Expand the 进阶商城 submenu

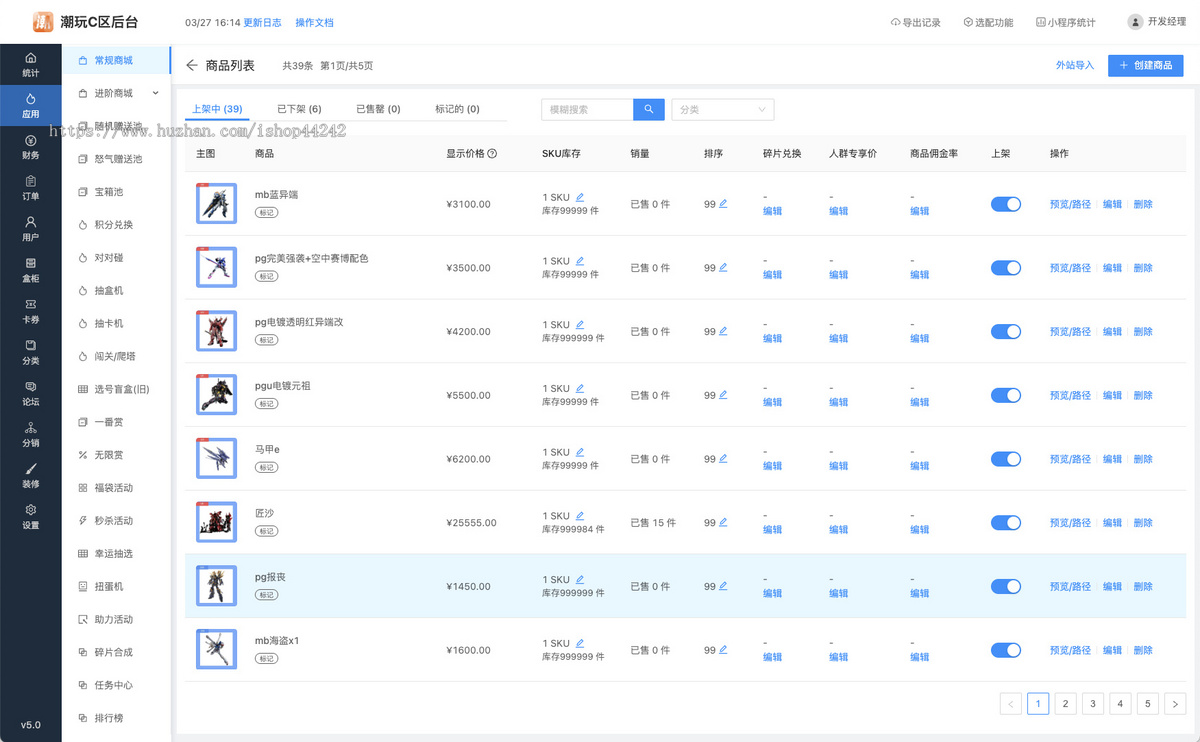117,93
